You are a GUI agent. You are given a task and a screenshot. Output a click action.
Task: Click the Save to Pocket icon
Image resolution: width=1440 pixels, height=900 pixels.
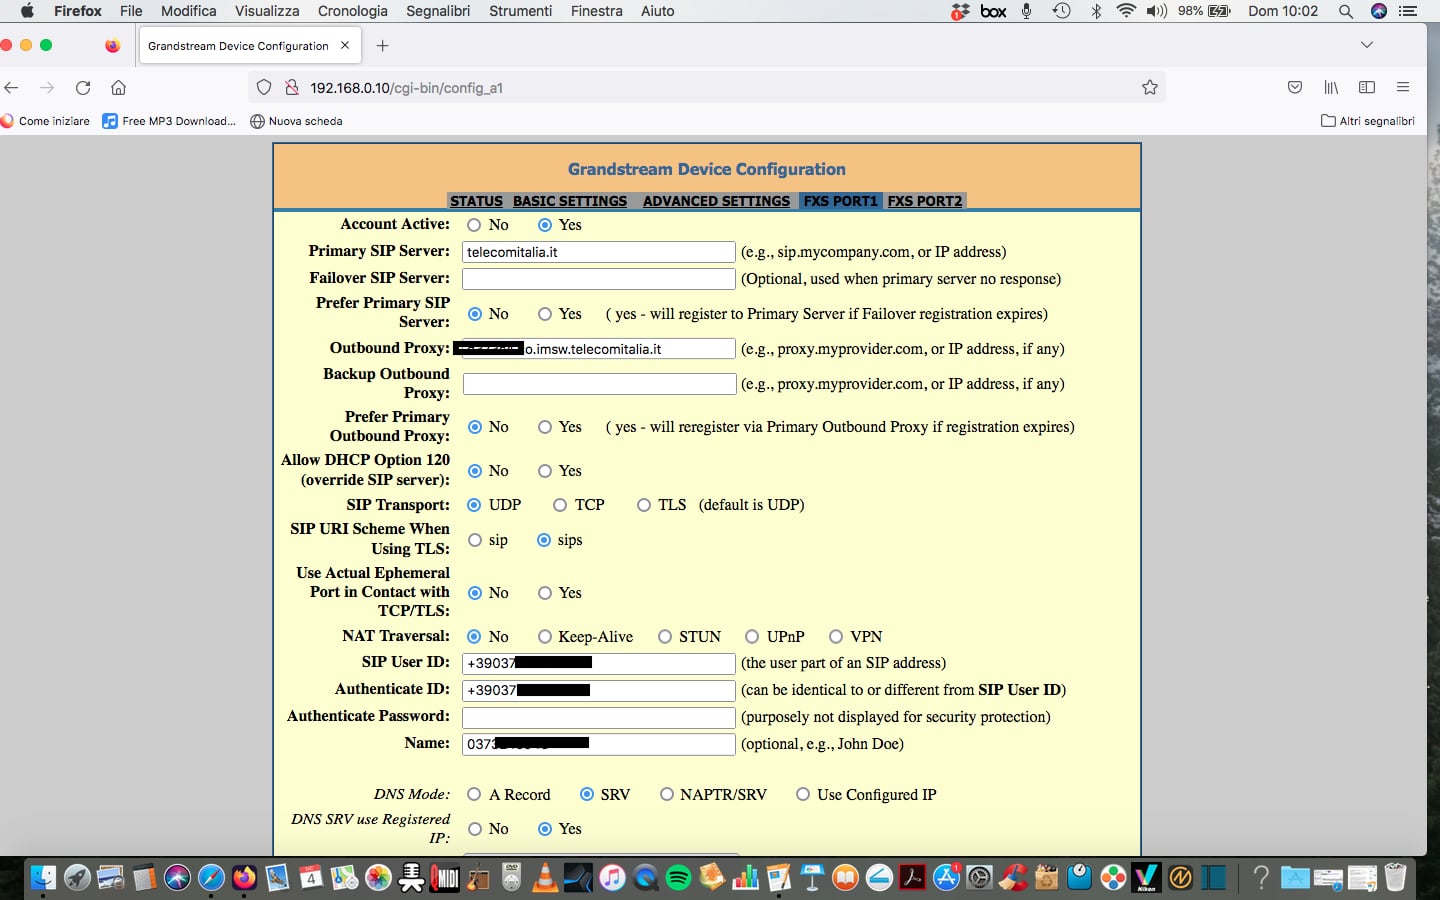[x=1295, y=88]
